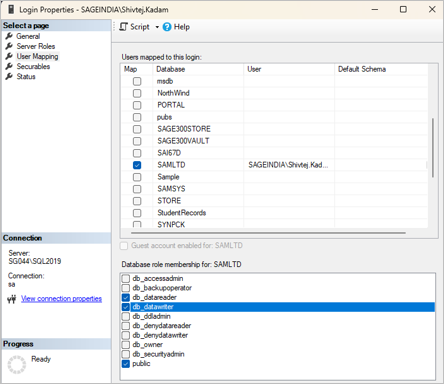Select the User Mapping page
The image size is (444, 384).
point(37,56)
